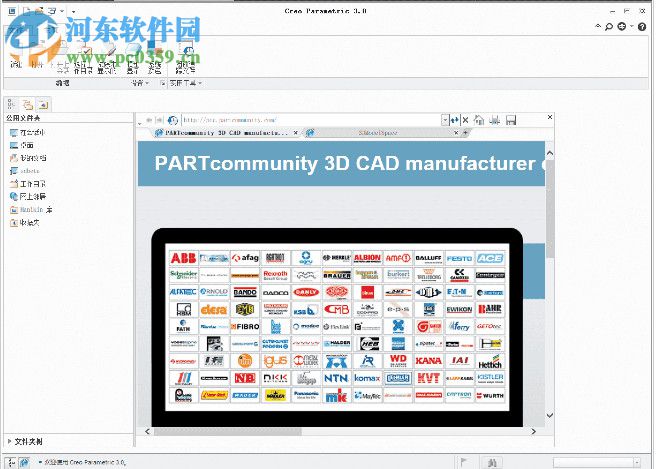The width and height of the screenshot is (660, 469).
Task: Click the browser address URL field
Action: pos(311,120)
